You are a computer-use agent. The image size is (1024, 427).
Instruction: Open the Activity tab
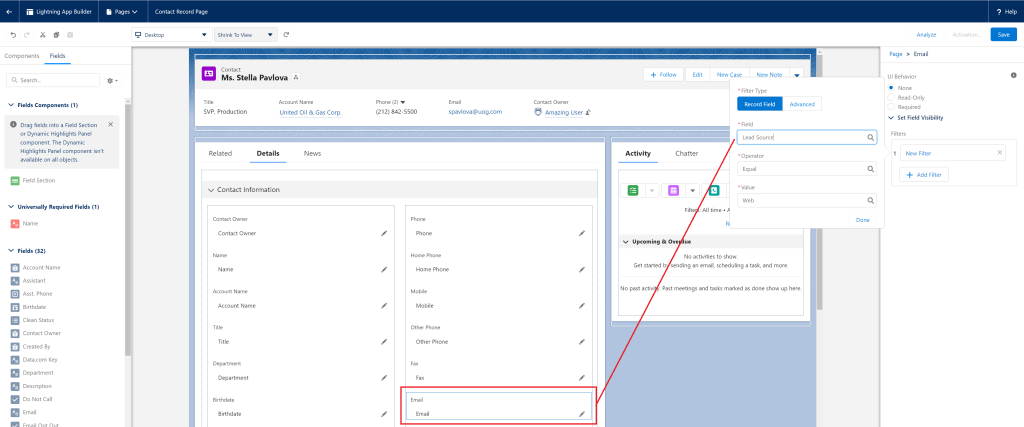tap(638, 153)
